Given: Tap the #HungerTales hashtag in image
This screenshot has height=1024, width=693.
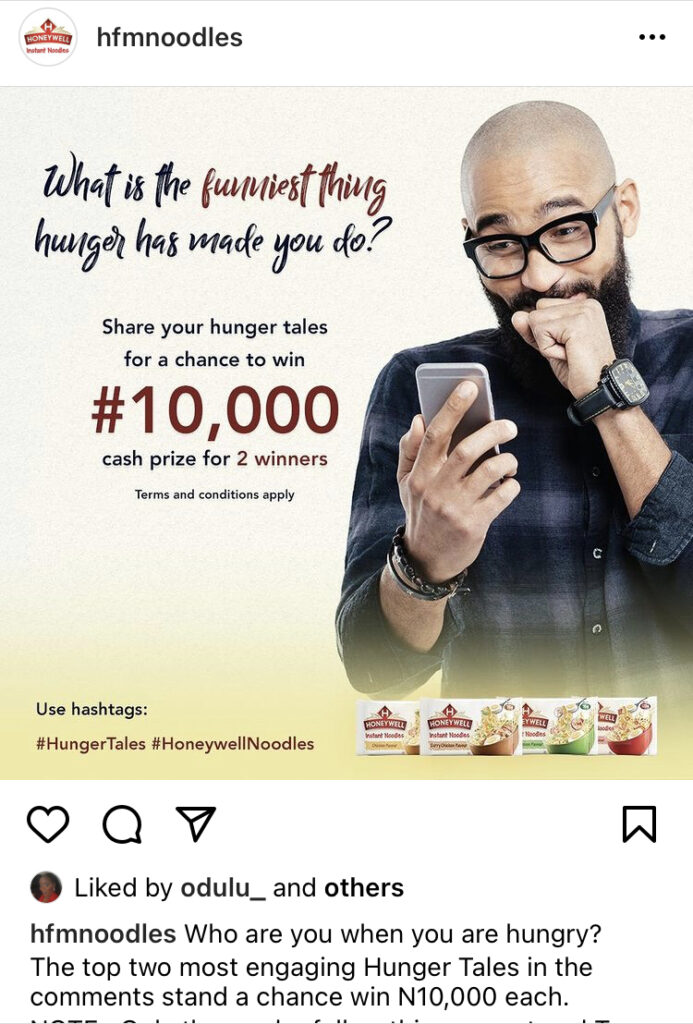Looking at the screenshot, I should pos(91,744).
